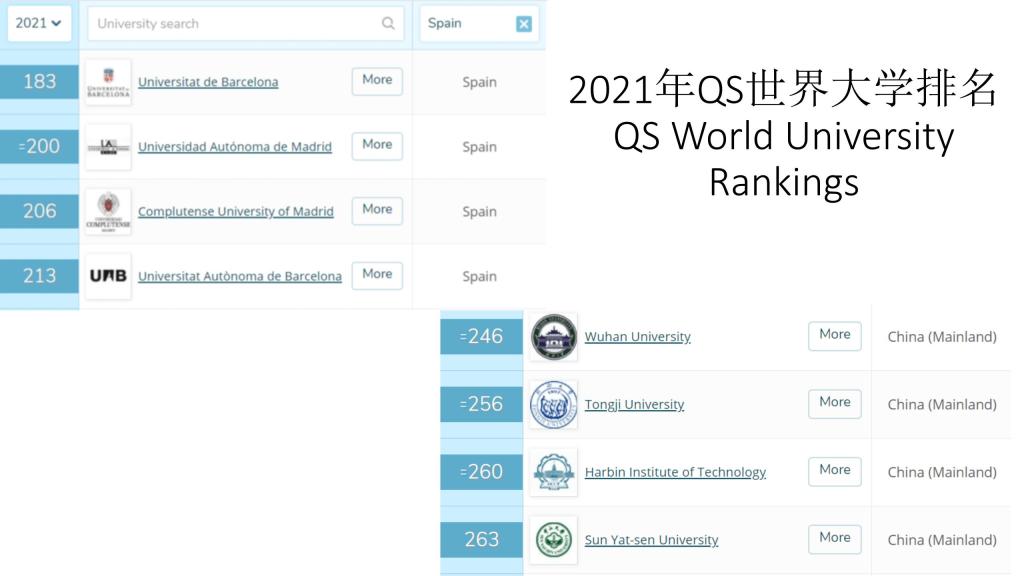Focus the University search field
Viewport: 1024px width, 576px height.
tap(245, 24)
